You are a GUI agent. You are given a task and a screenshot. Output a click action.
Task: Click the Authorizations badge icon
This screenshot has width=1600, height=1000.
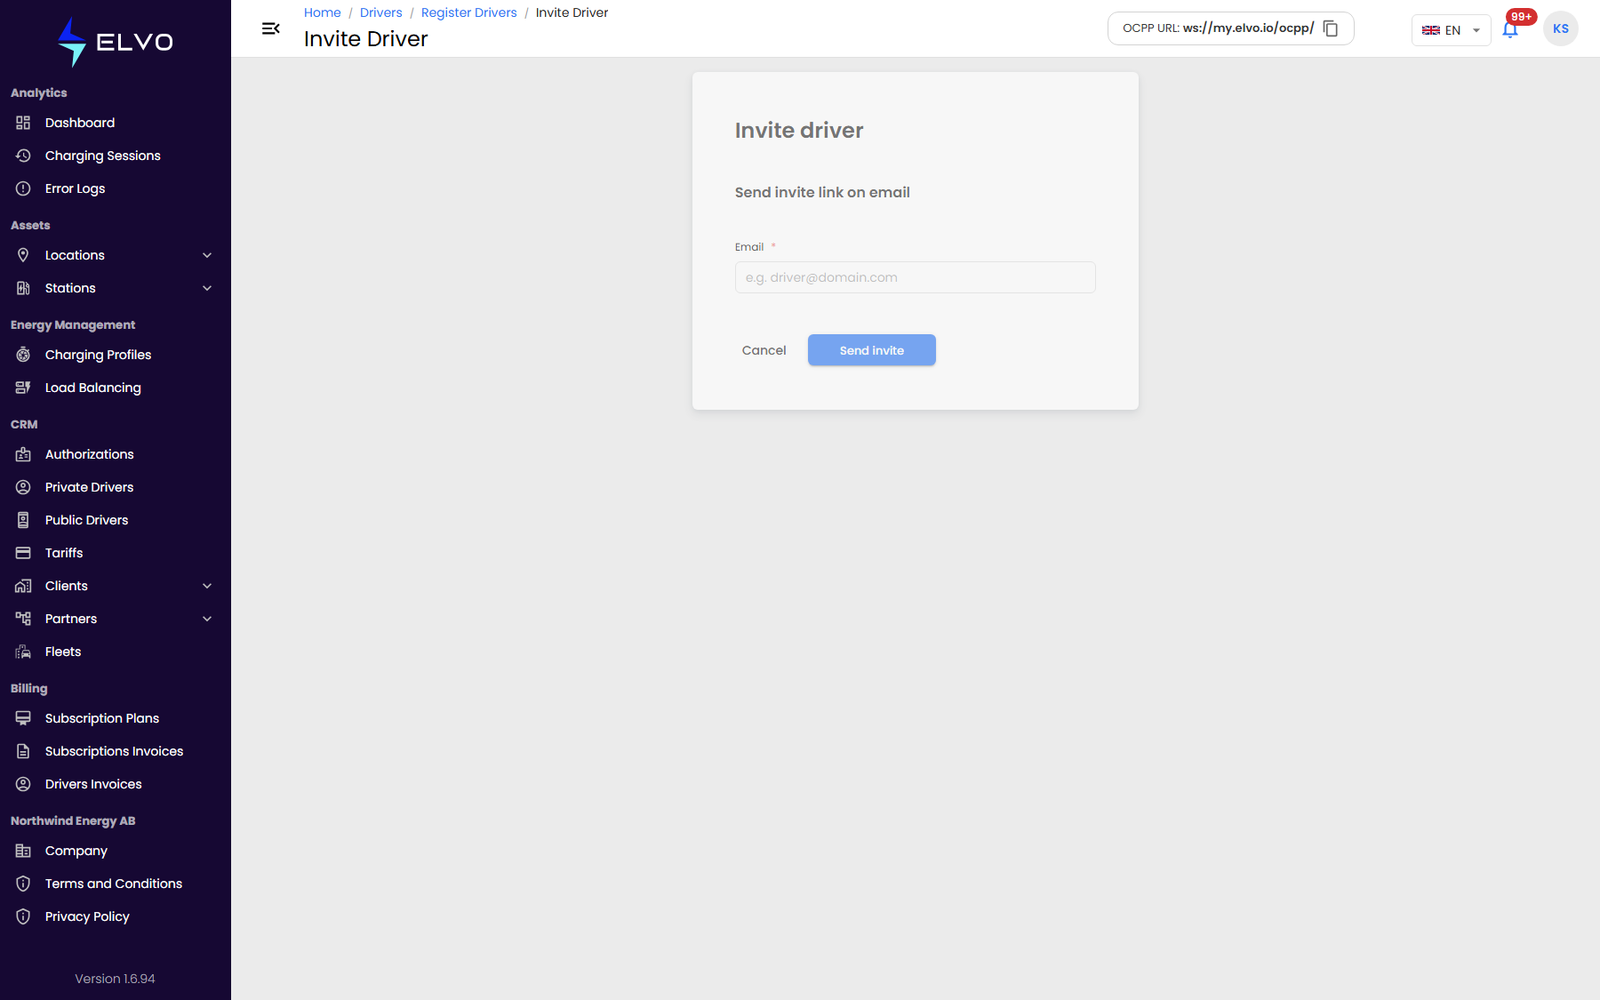[x=23, y=454]
